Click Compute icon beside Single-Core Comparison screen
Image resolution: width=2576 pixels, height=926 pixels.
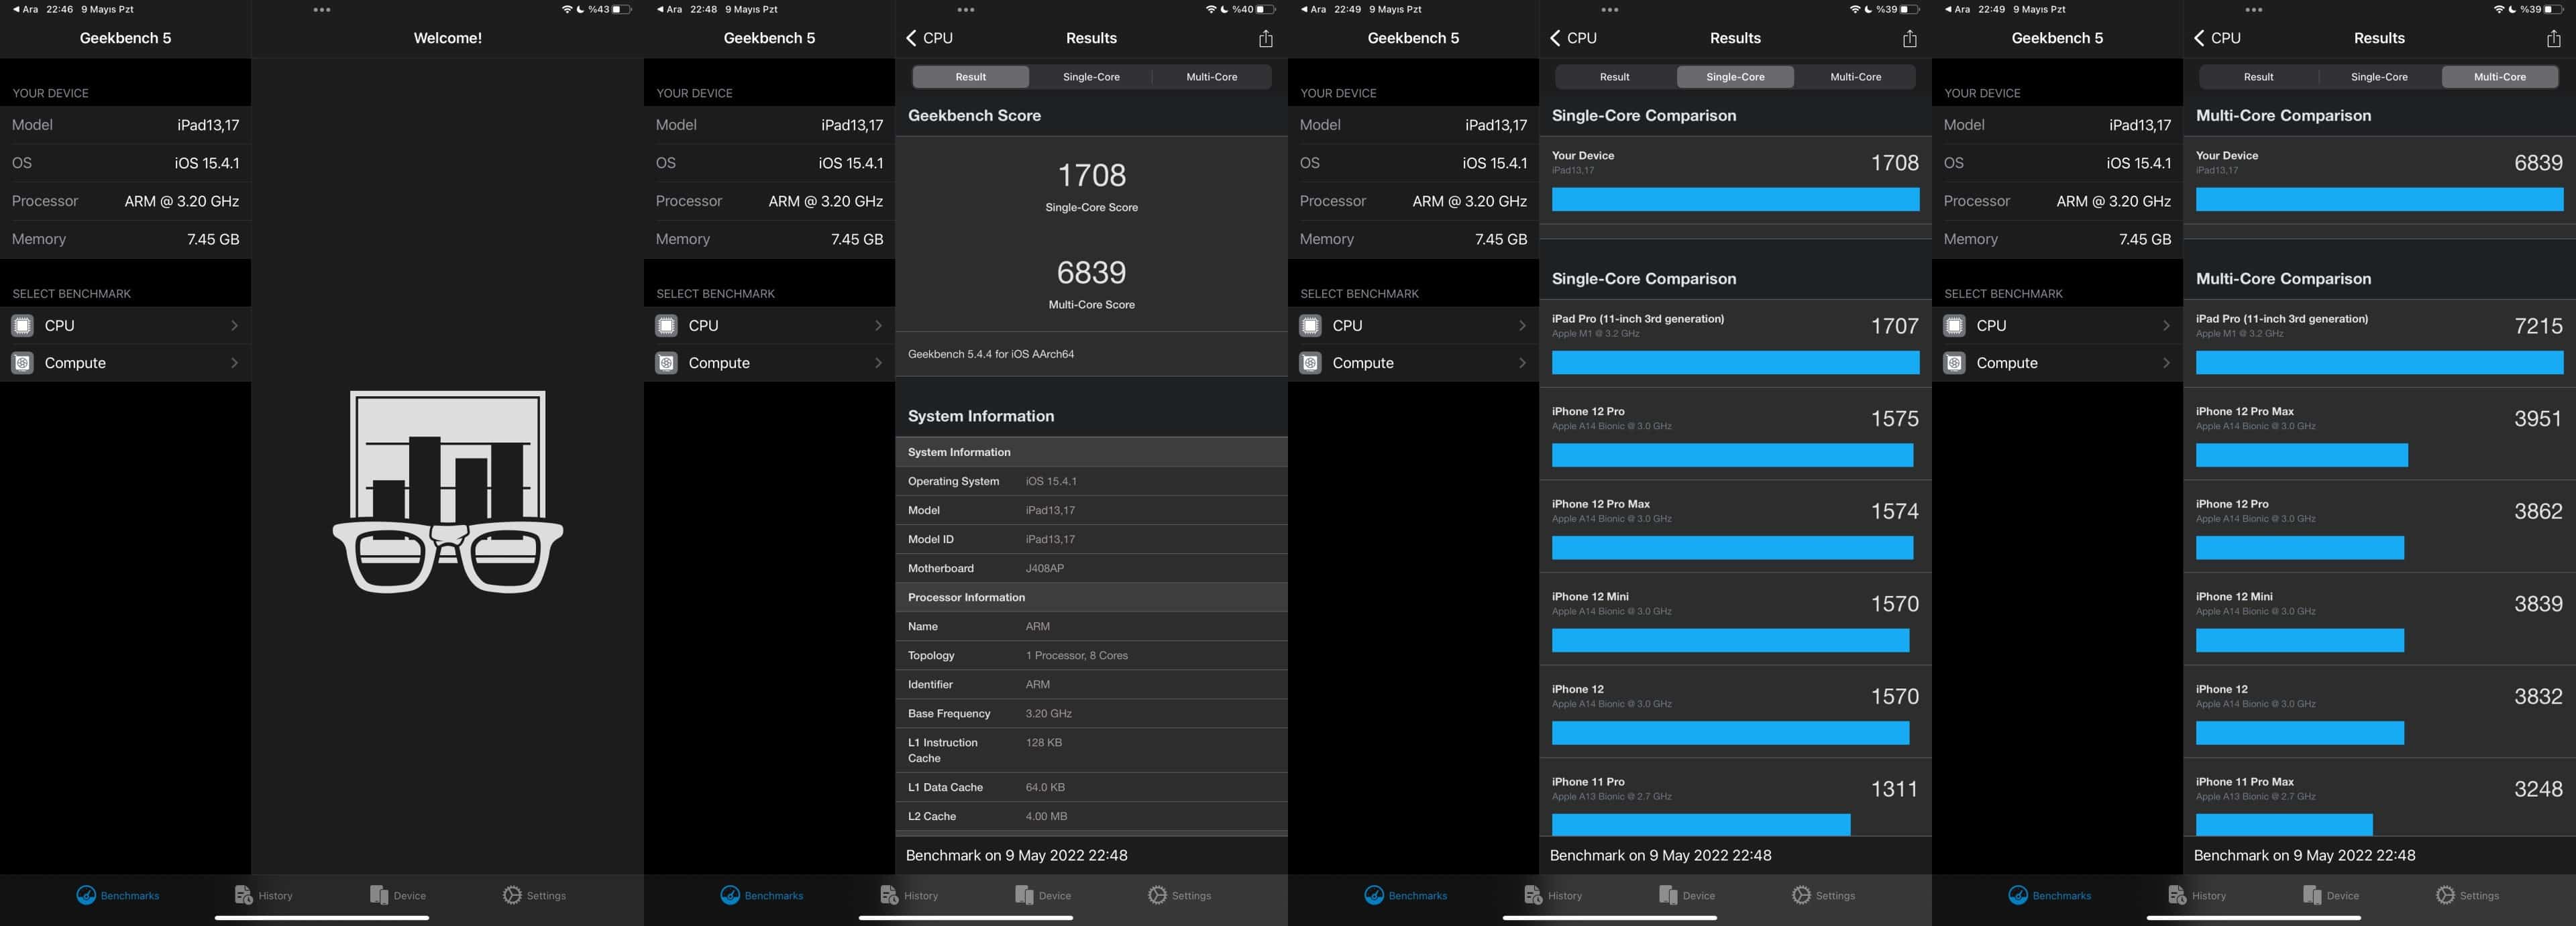pos(1310,363)
